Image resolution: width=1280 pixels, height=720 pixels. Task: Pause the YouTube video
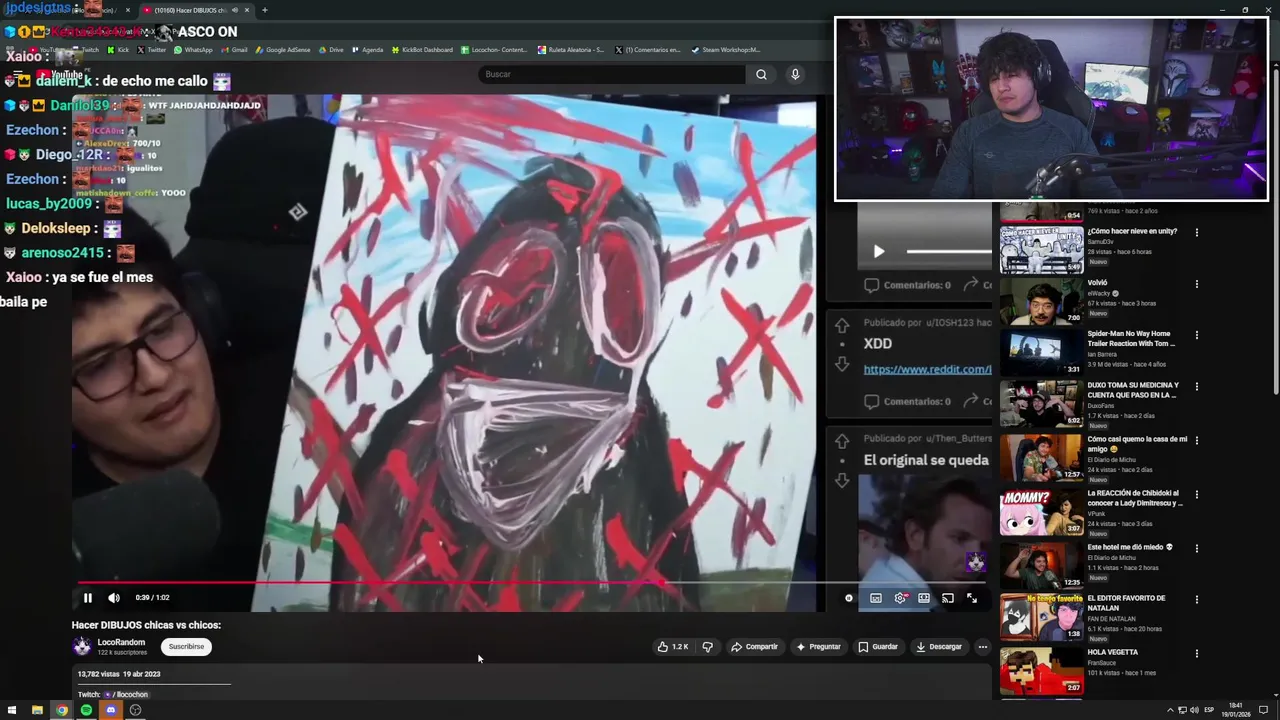pos(87,598)
